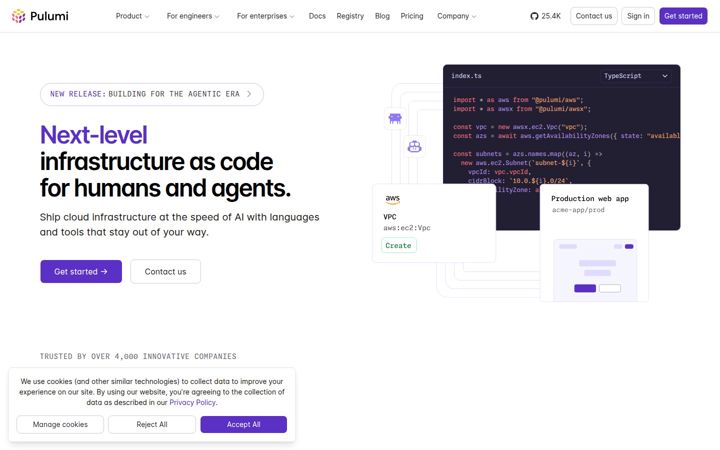720x450 pixels.
Task: Reject all cookies
Action: click(x=152, y=424)
